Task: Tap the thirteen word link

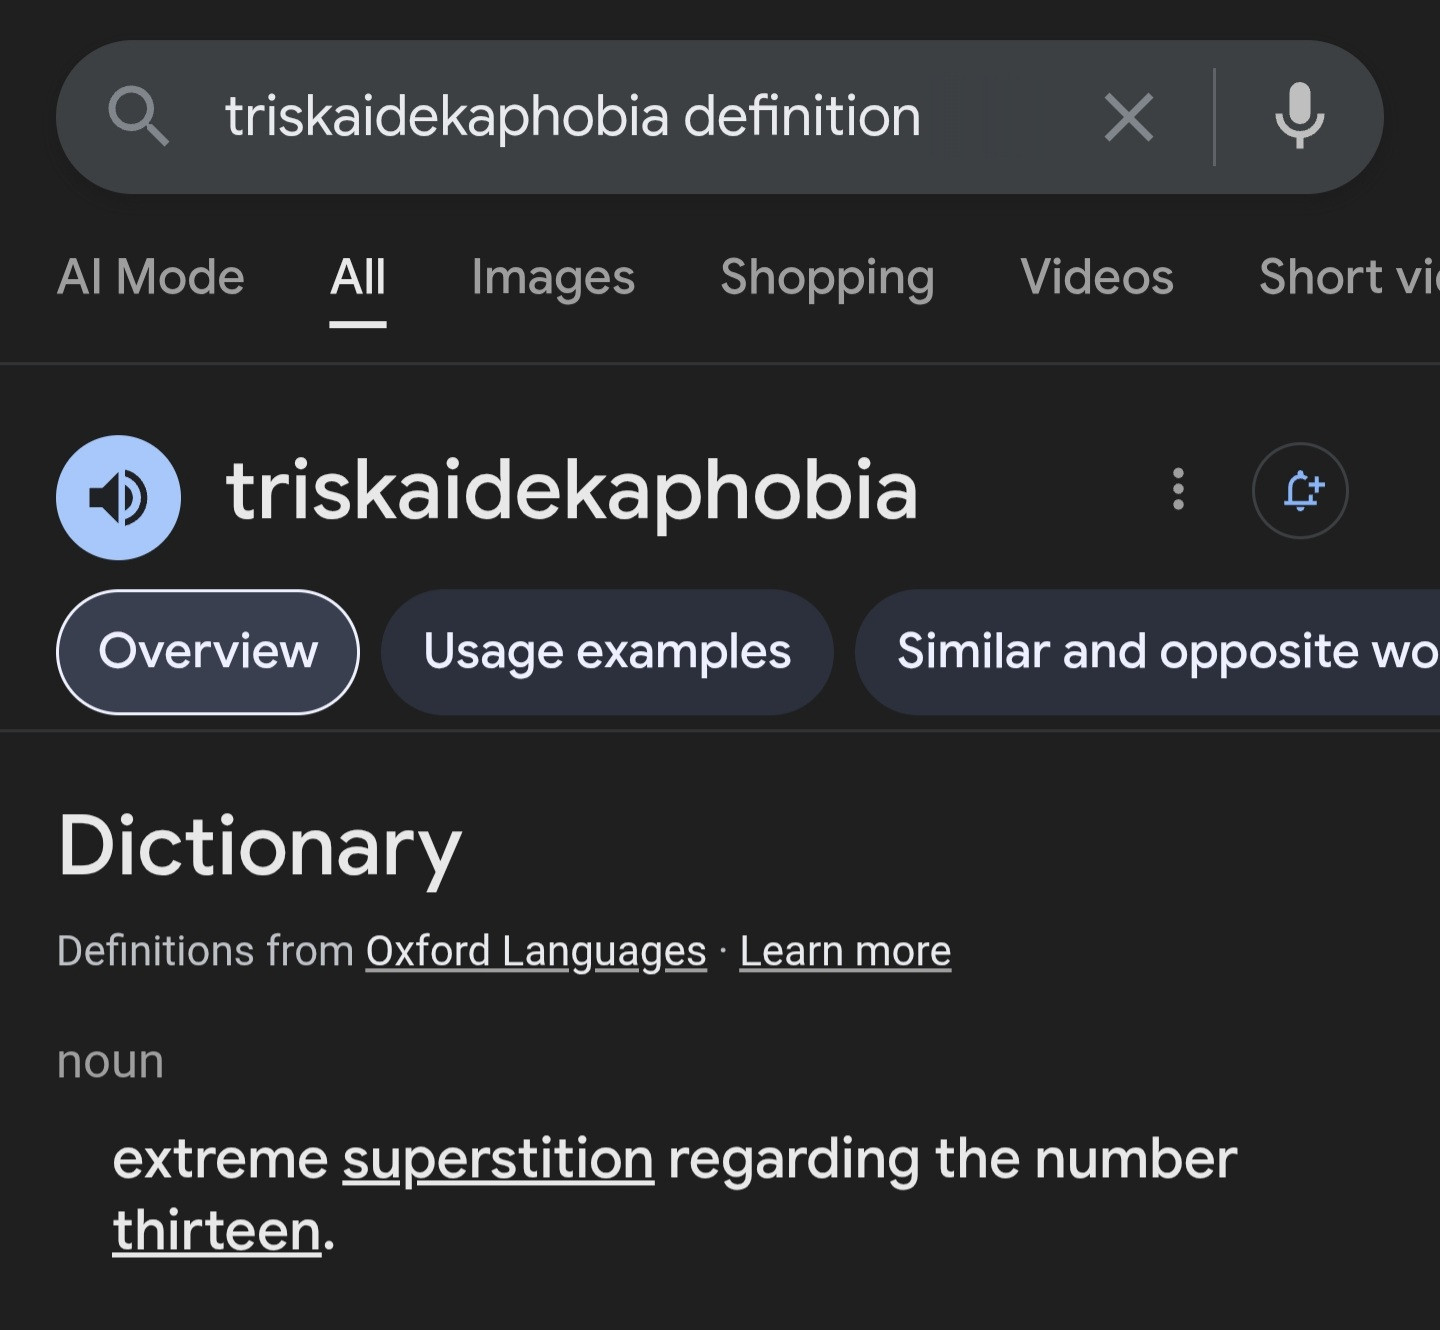Action: point(217,1231)
